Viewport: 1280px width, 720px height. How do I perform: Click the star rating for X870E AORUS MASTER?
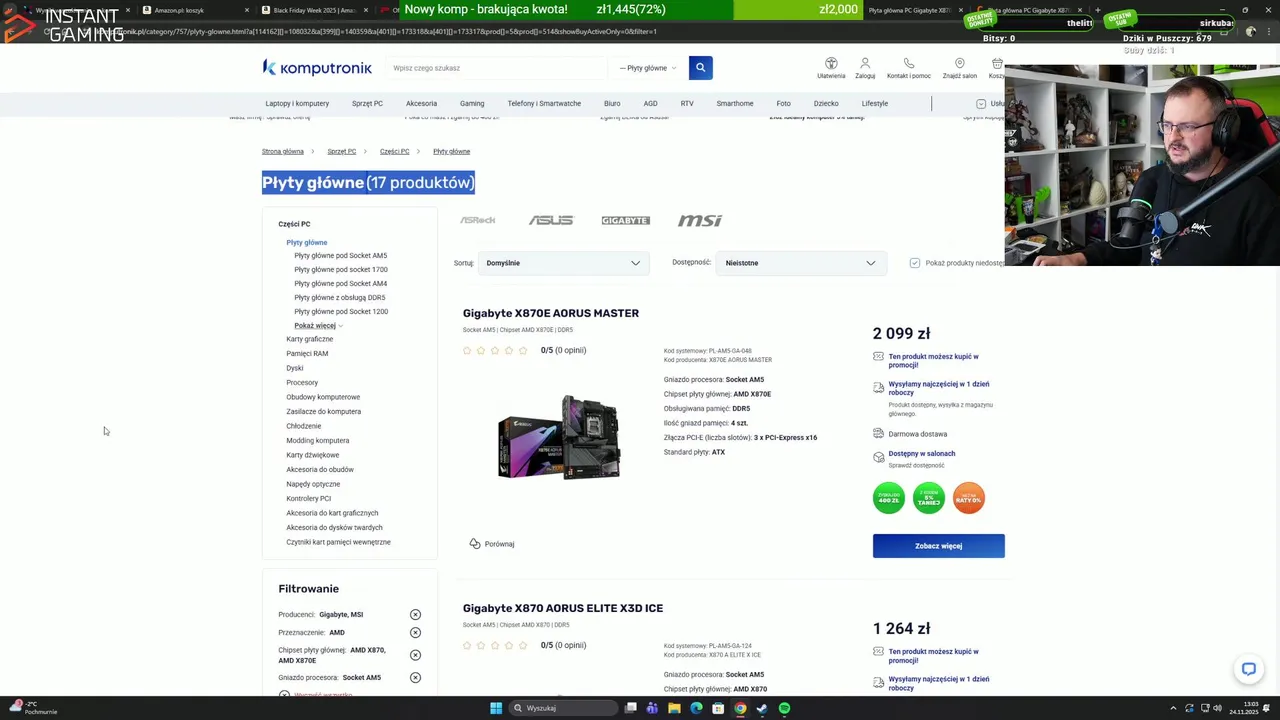tap(495, 350)
